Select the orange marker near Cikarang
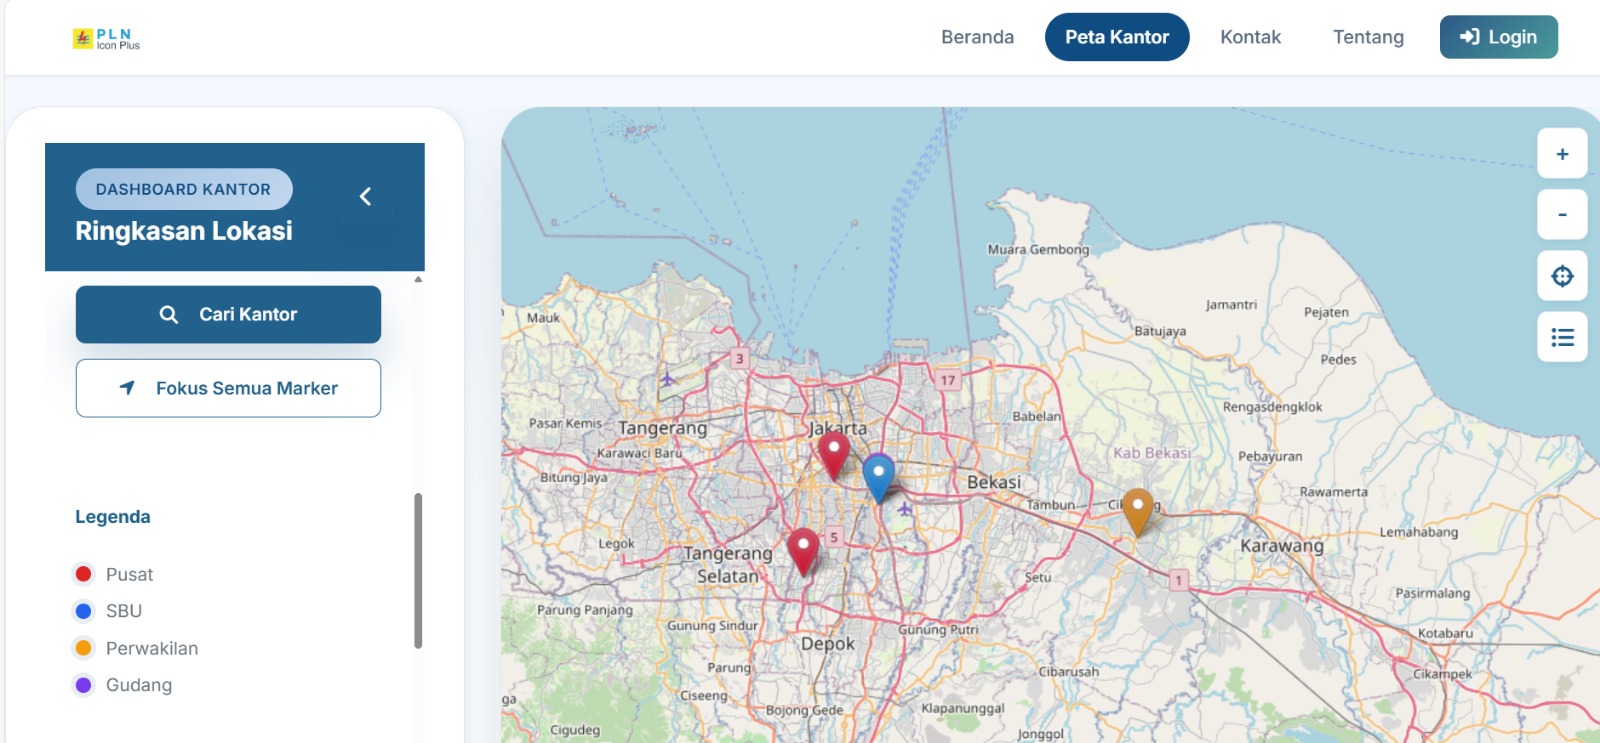Screen dimensions: 1600x743 pos(1137,509)
